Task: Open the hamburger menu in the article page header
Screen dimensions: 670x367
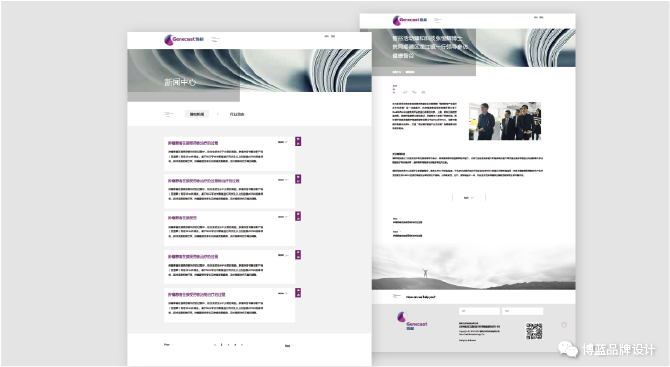Action: (438, 20)
